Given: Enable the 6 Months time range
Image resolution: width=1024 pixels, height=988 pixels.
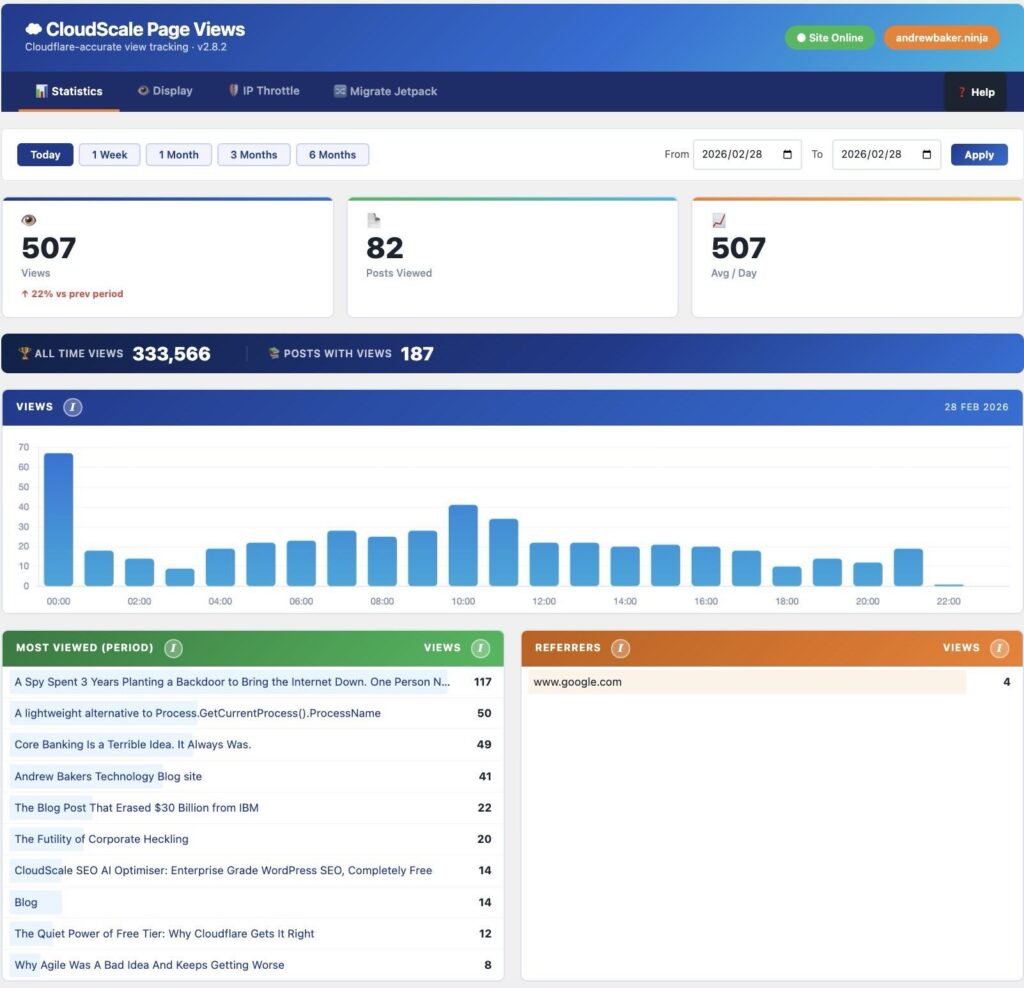Looking at the screenshot, I should tap(332, 154).
